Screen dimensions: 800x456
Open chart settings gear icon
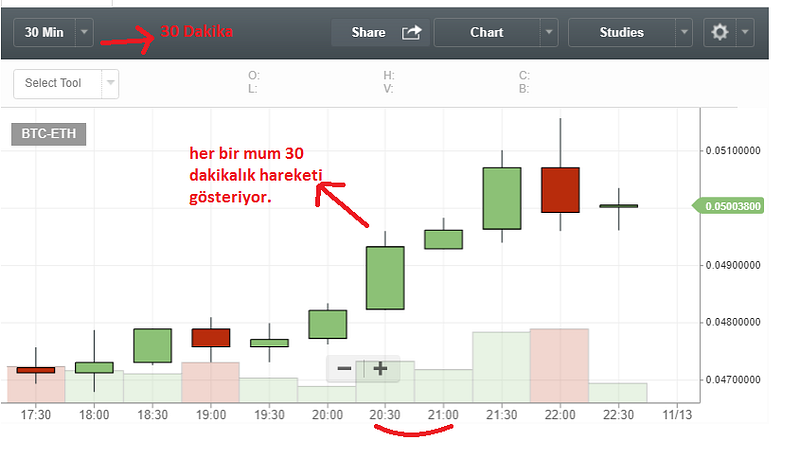point(720,32)
